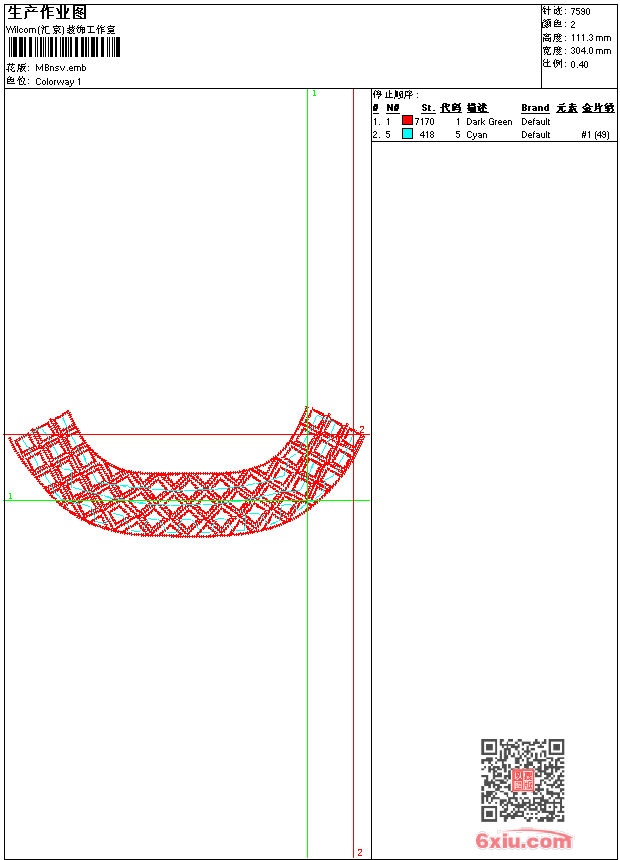This screenshot has width=620, height=860.
Task: Click the #1 (49) sequin entry
Action: [x=595, y=135]
